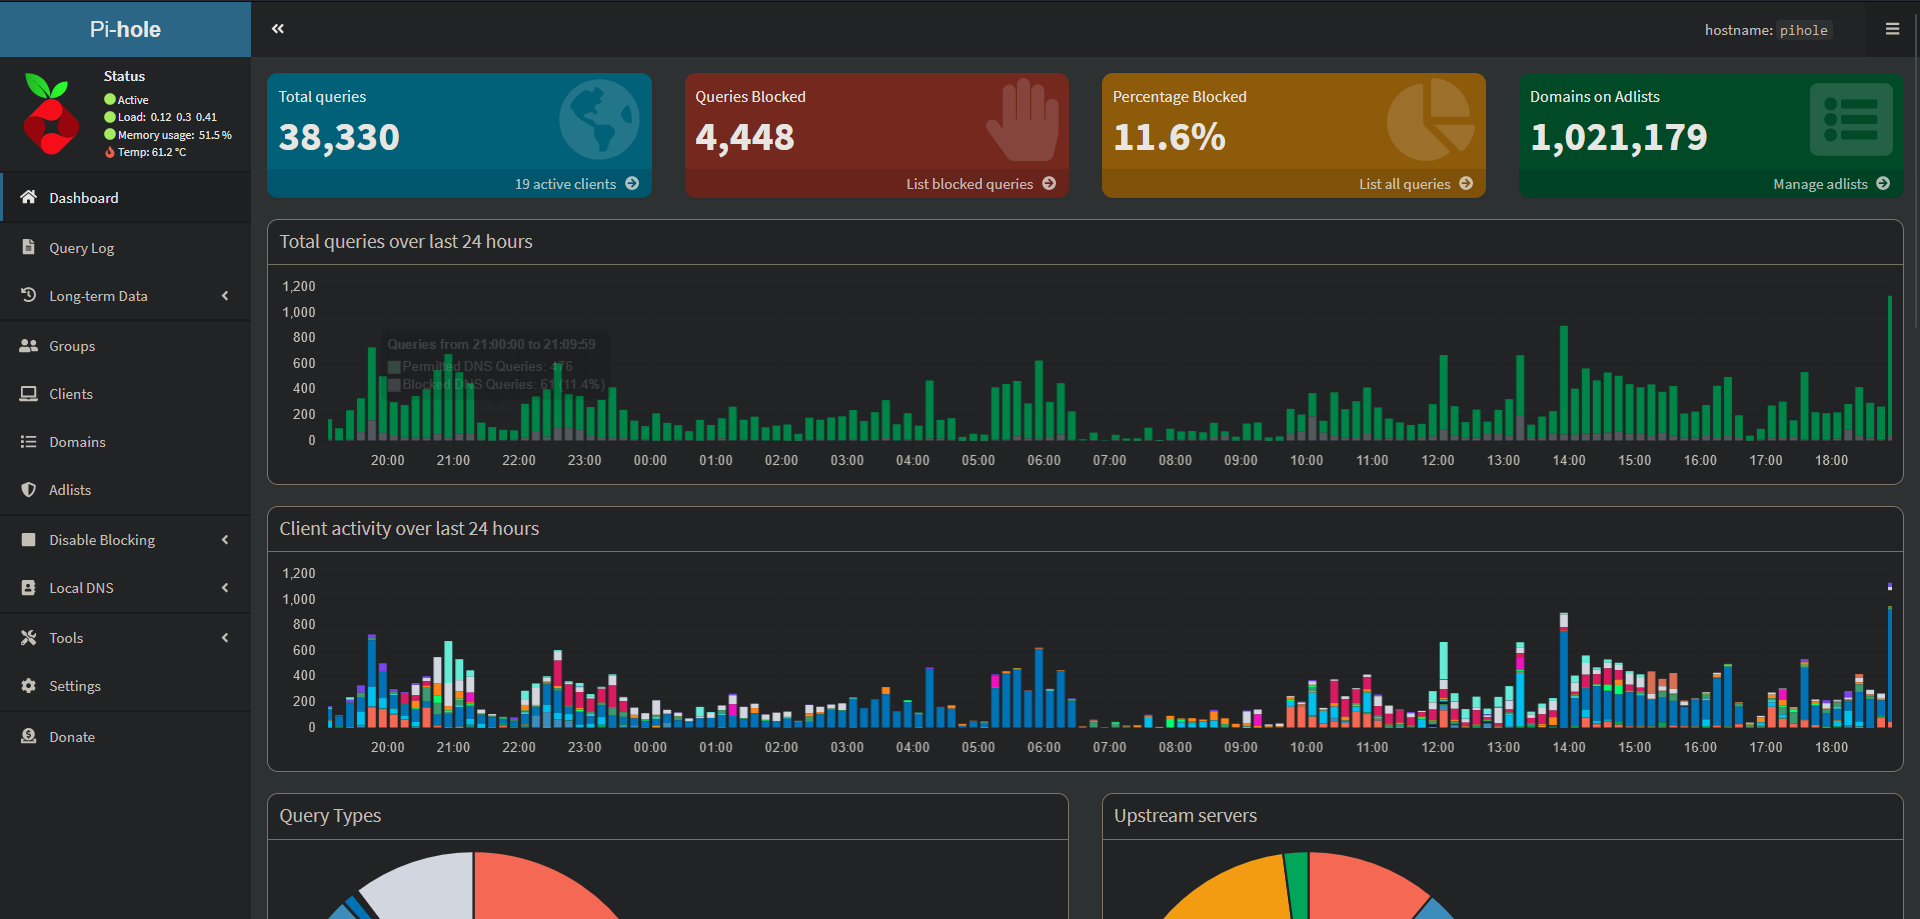Go to the Groups page
1920x919 pixels.
[x=125, y=345]
